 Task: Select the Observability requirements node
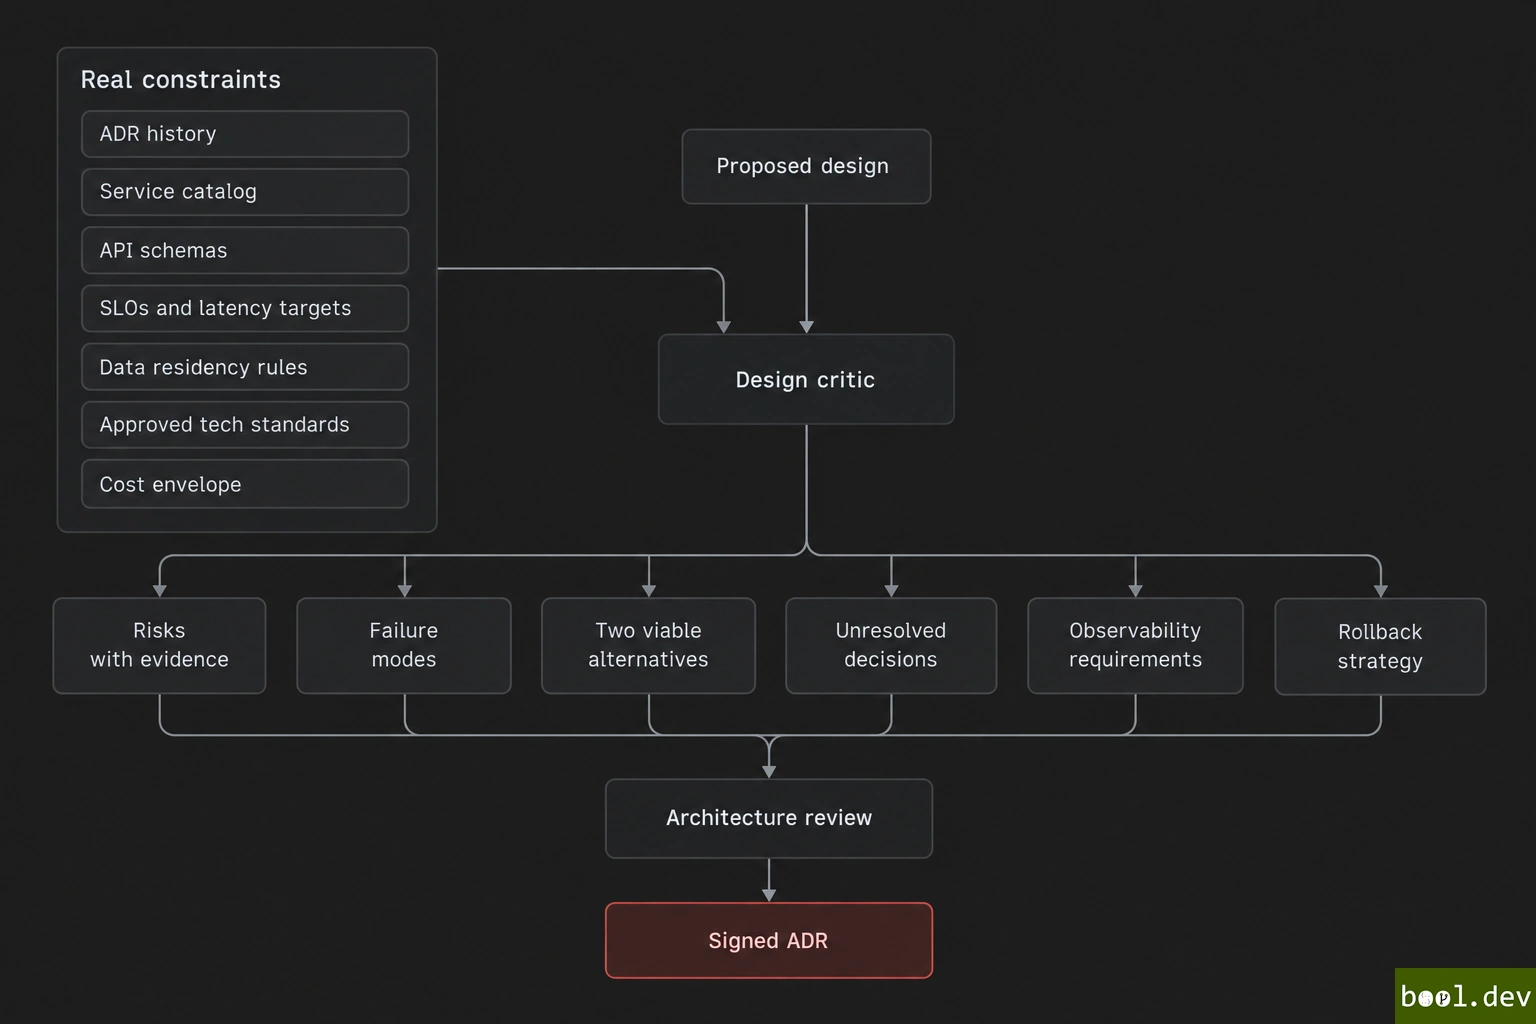(1135, 646)
